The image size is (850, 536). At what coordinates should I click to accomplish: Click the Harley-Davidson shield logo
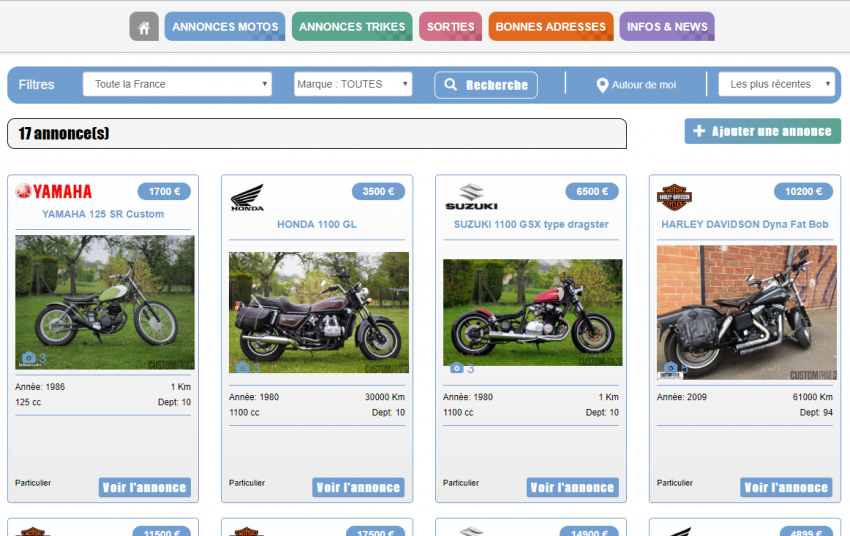(x=674, y=197)
